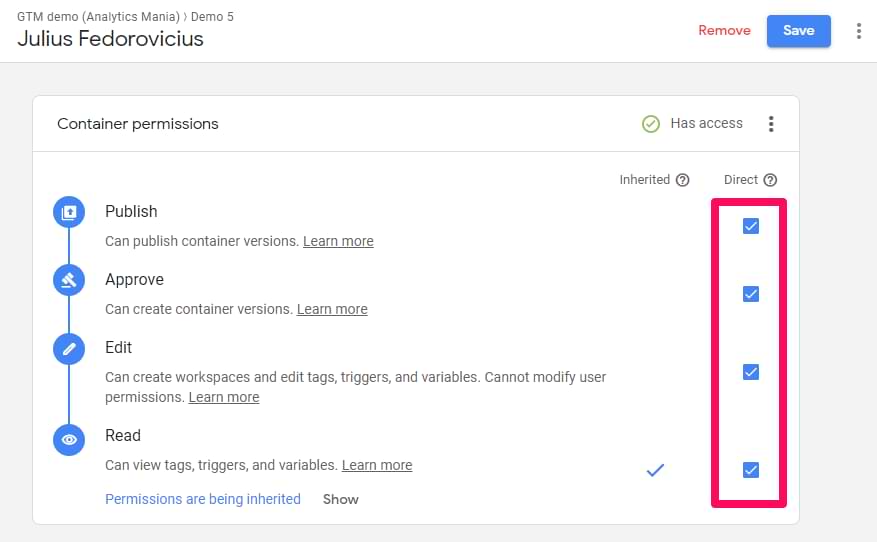Click the Approve gavel icon
The height and width of the screenshot is (542, 877).
(69, 280)
